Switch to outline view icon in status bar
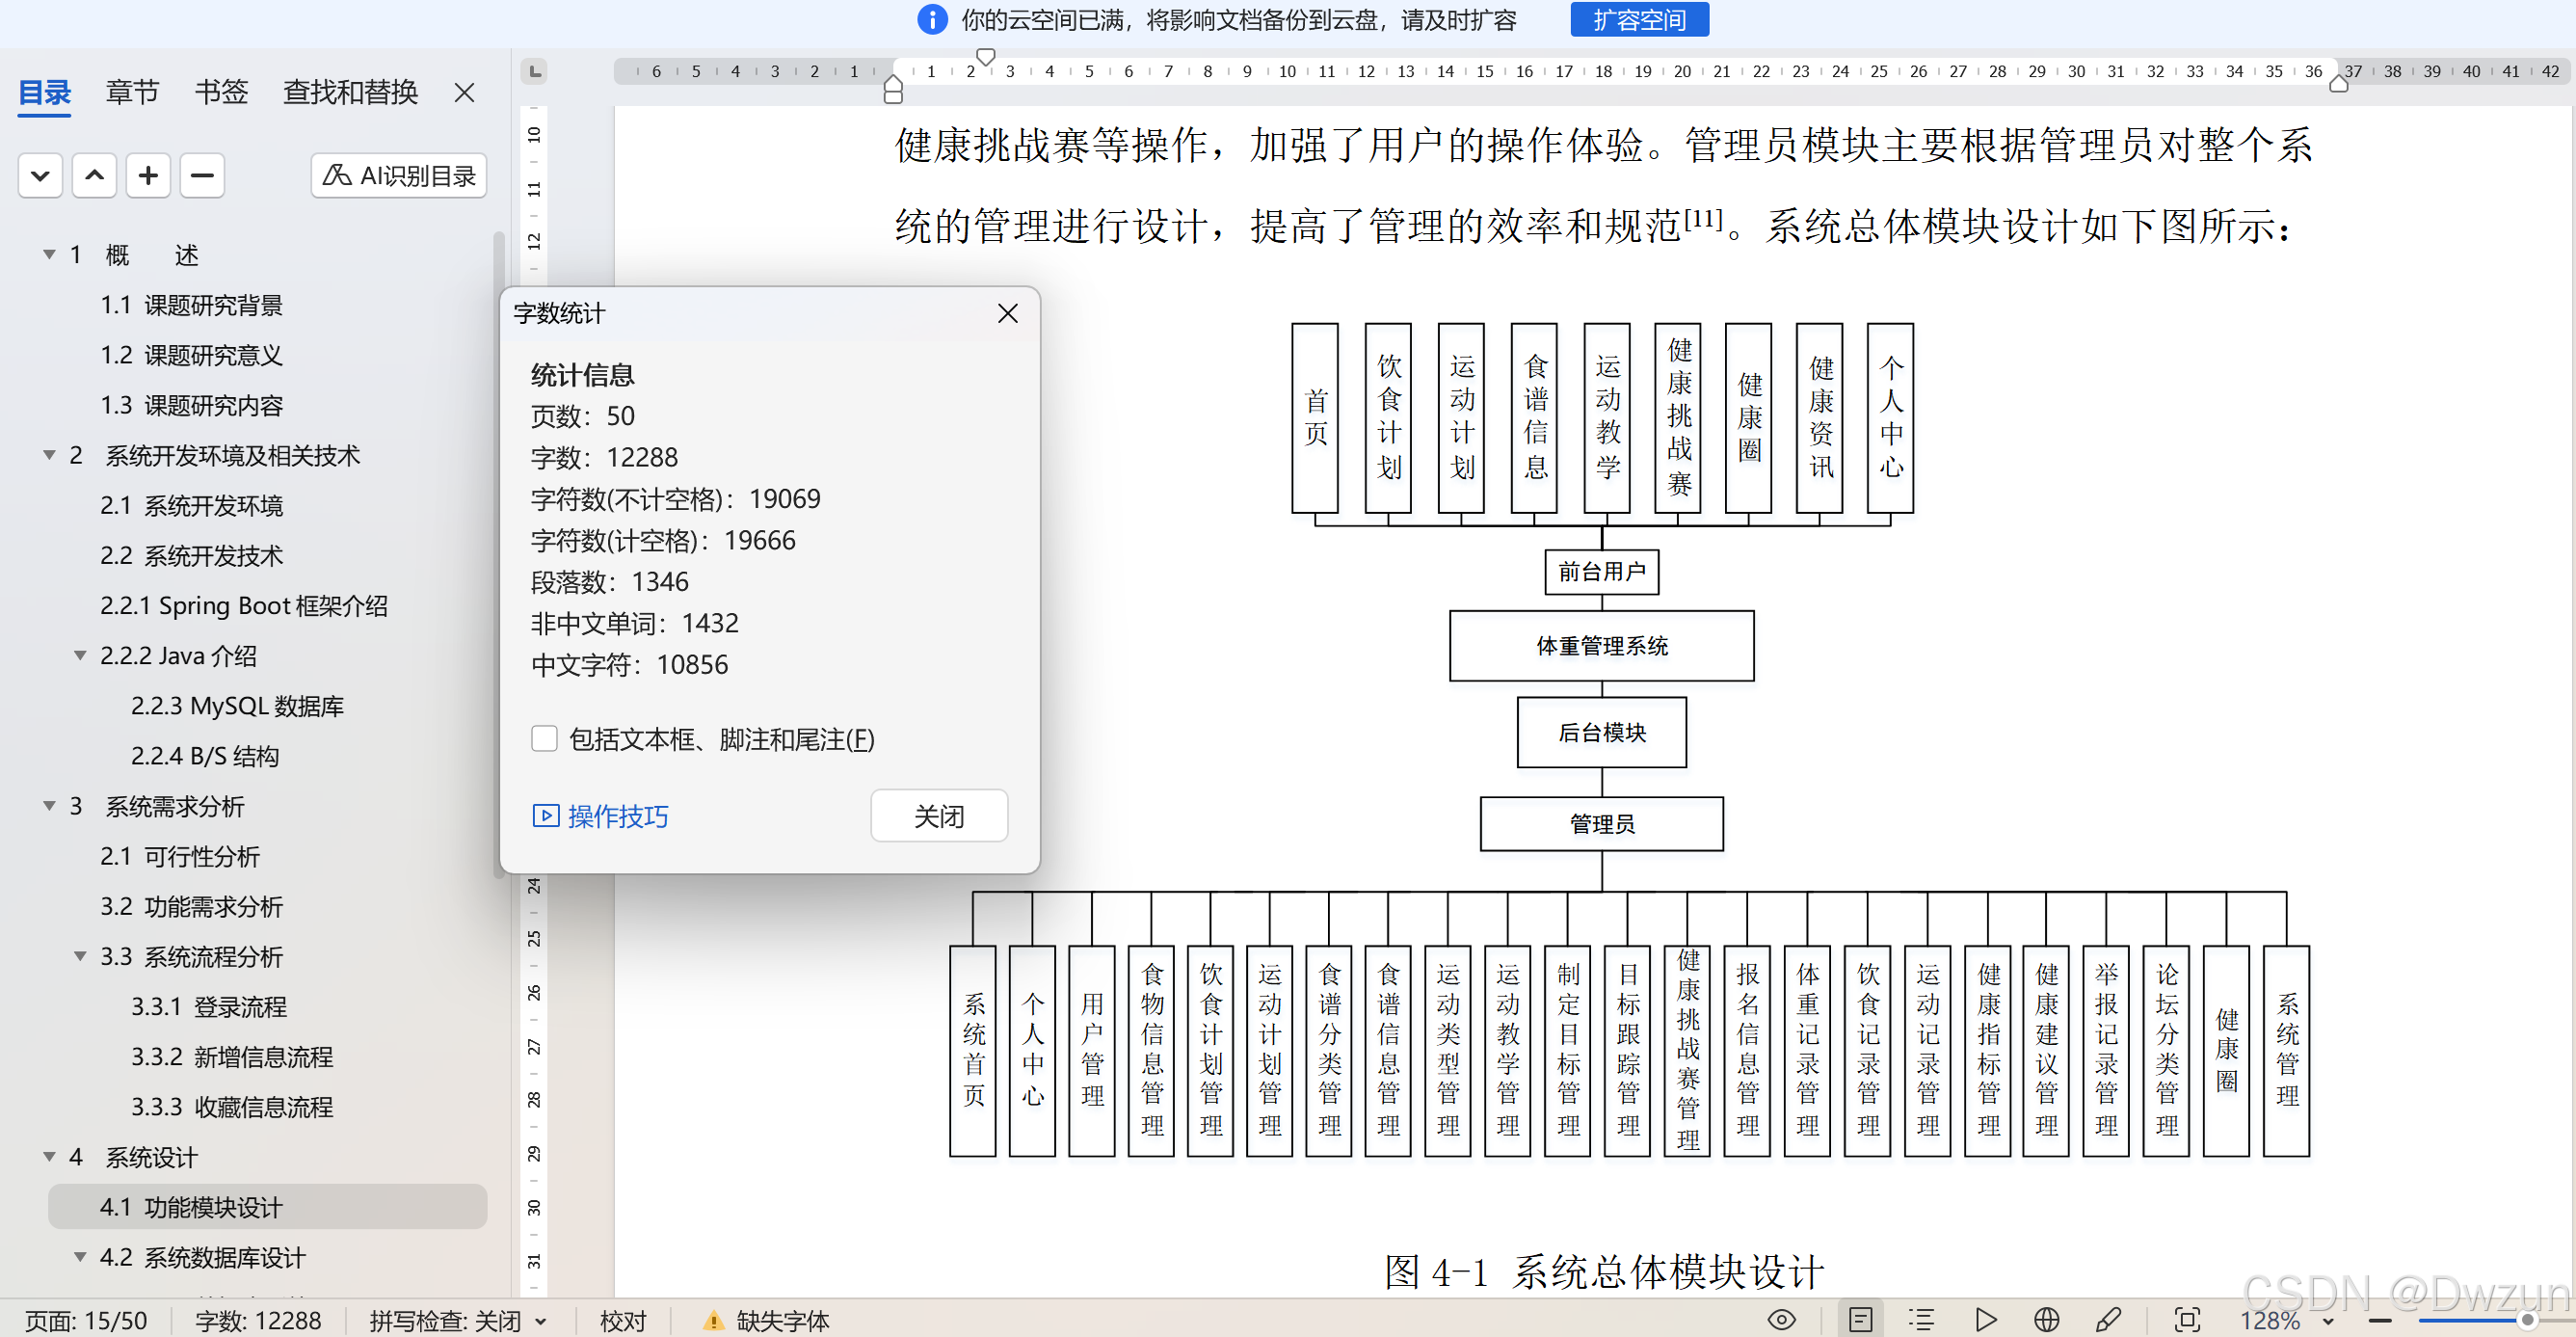Image resolution: width=2576 pixels, height=1337 pixels. tap(1921, 1320)
